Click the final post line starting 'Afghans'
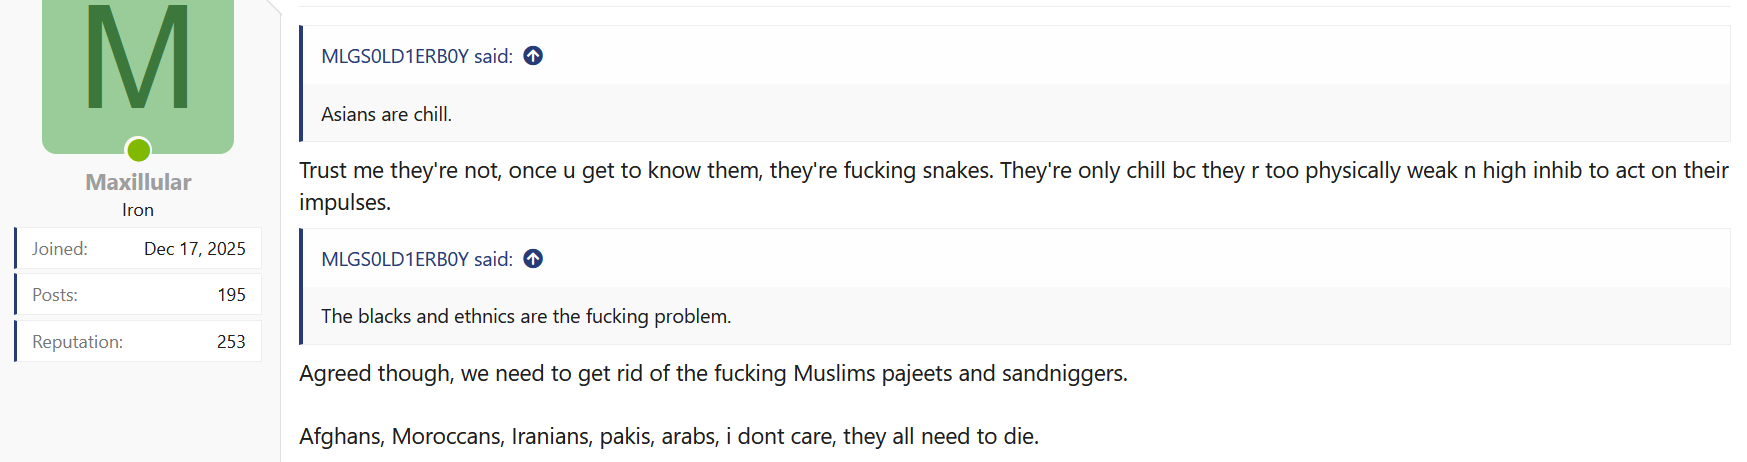1747x462 pixels. point(669,437)
